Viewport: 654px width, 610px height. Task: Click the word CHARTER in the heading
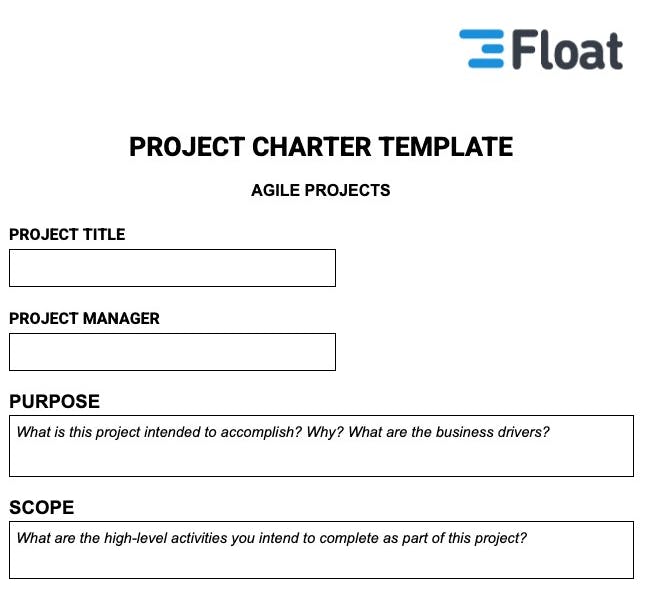pyautogui.click(x=309, y=148)
